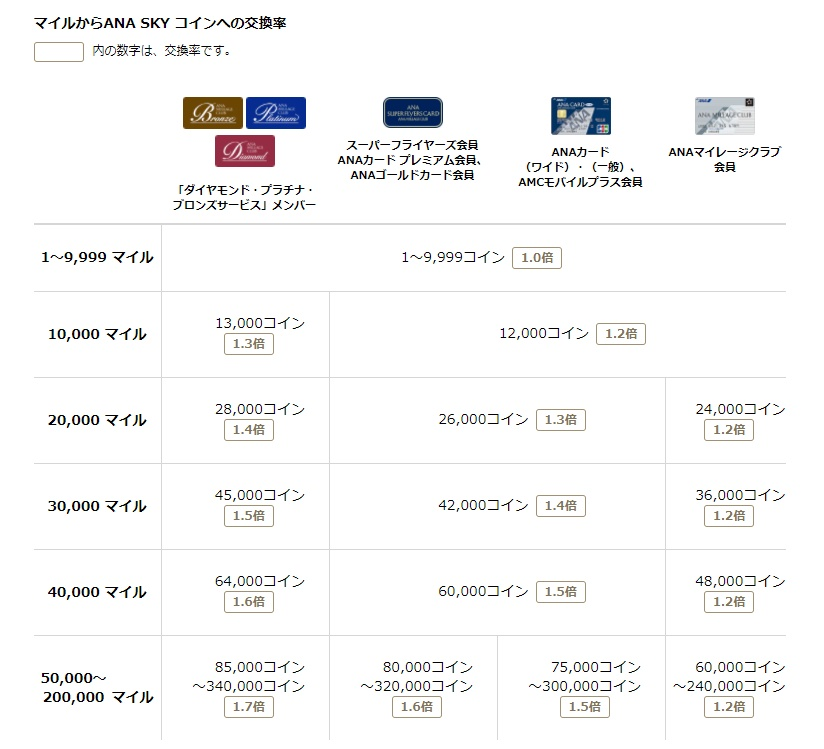The image size is (824, 749).
Task: Click the 1.7倍 rate badge
Action: [249, 707]
